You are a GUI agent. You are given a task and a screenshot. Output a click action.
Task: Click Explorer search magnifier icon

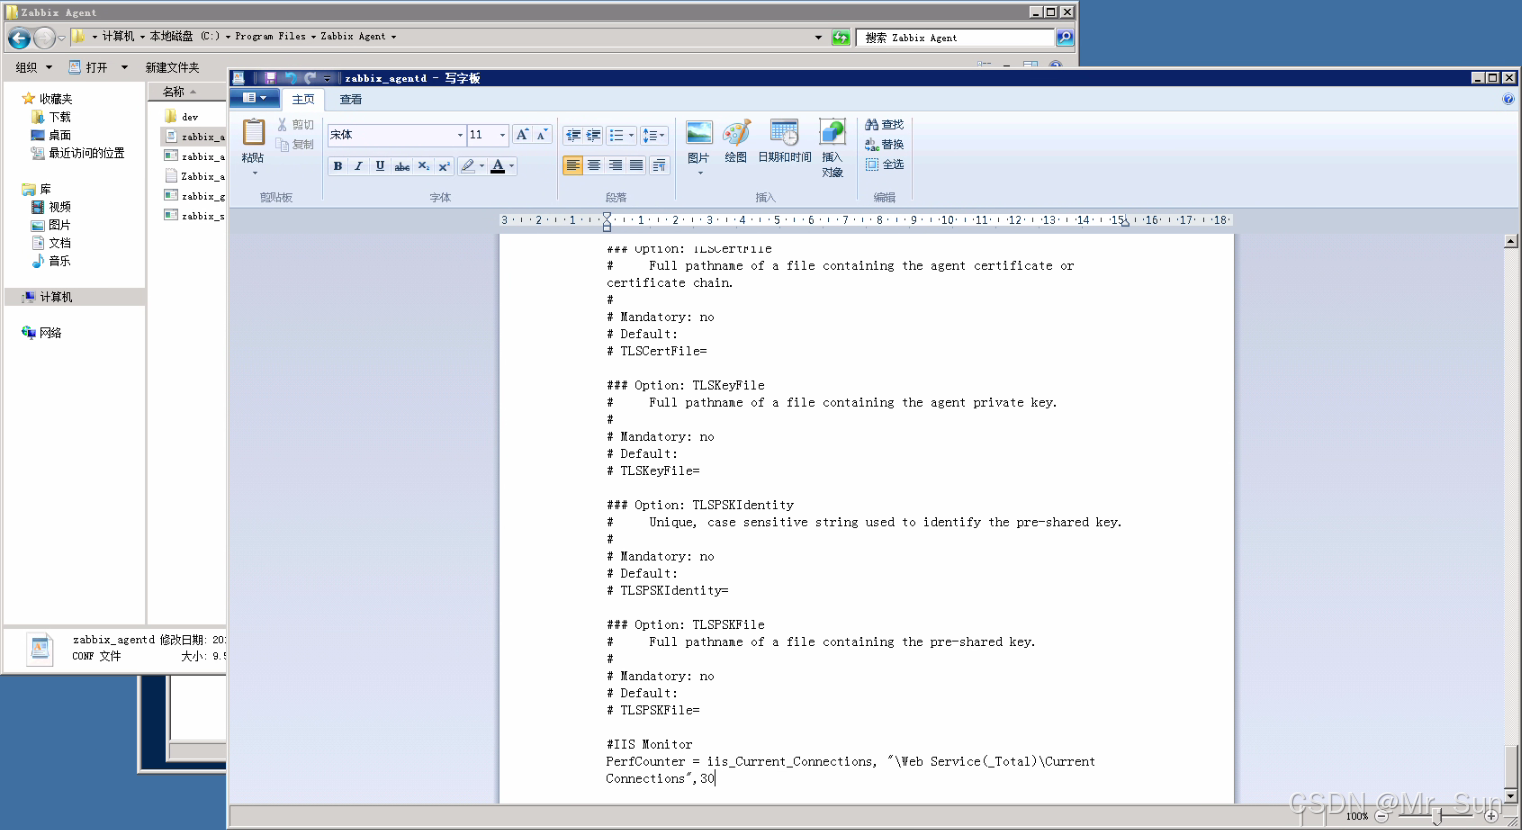tap(1065, 38)
